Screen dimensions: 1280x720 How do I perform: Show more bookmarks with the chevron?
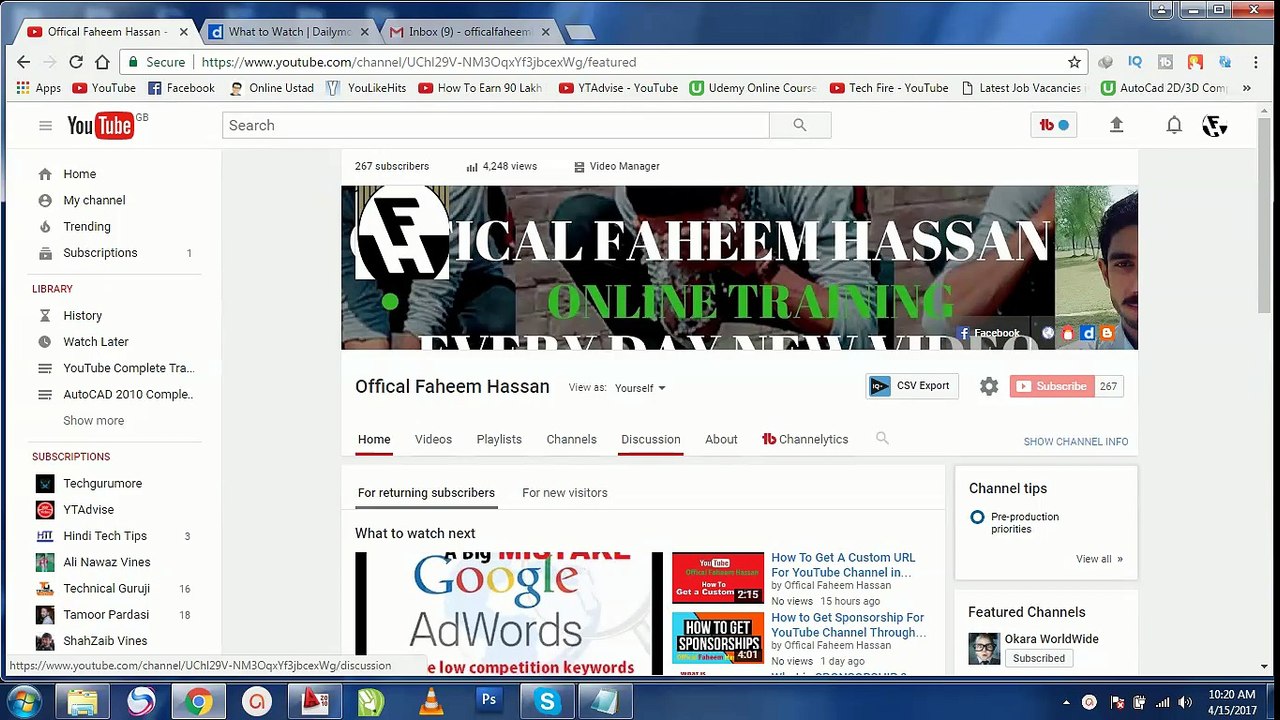[x=1246, y=88]
